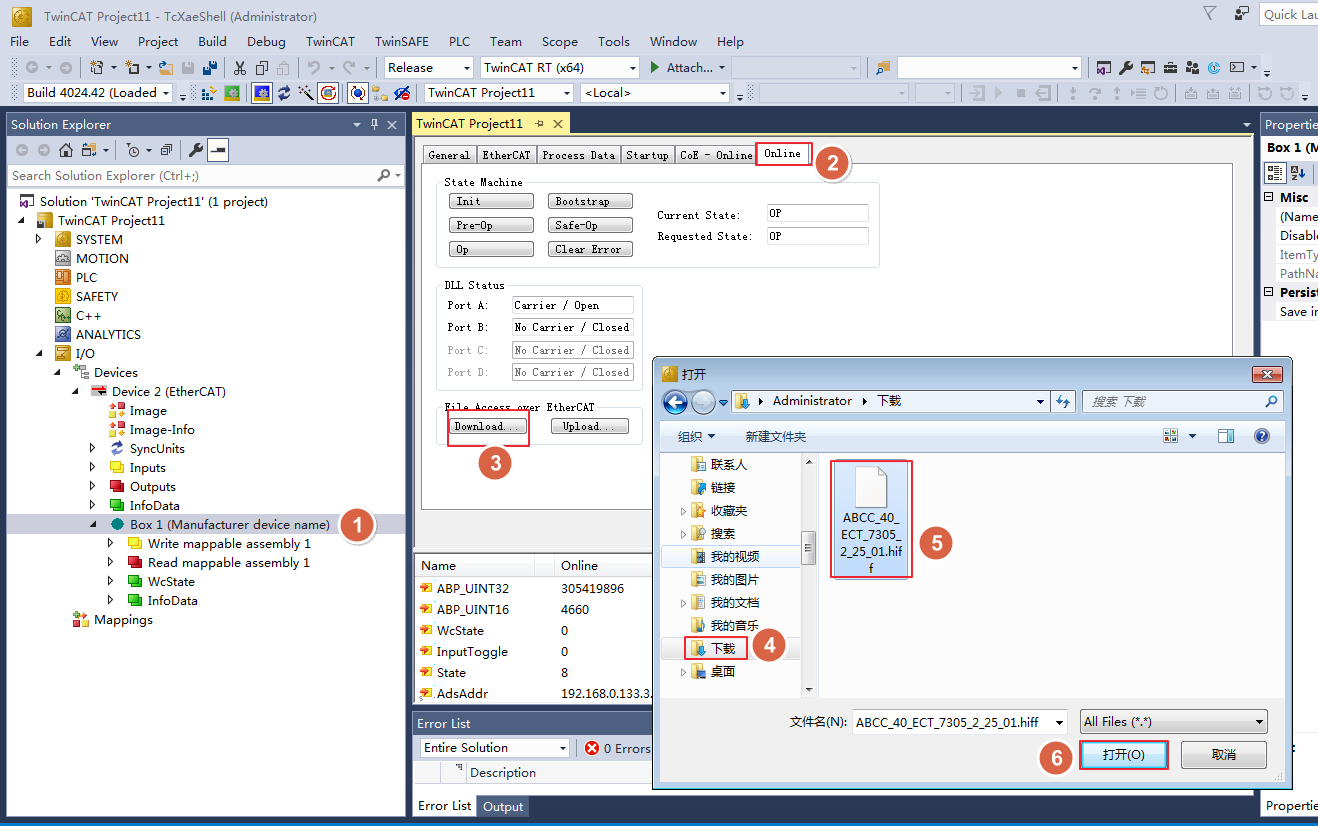This screenshot has height=826, width=1318.
Task: Switch to the CoE - Online tab
Action: (715, 155)
